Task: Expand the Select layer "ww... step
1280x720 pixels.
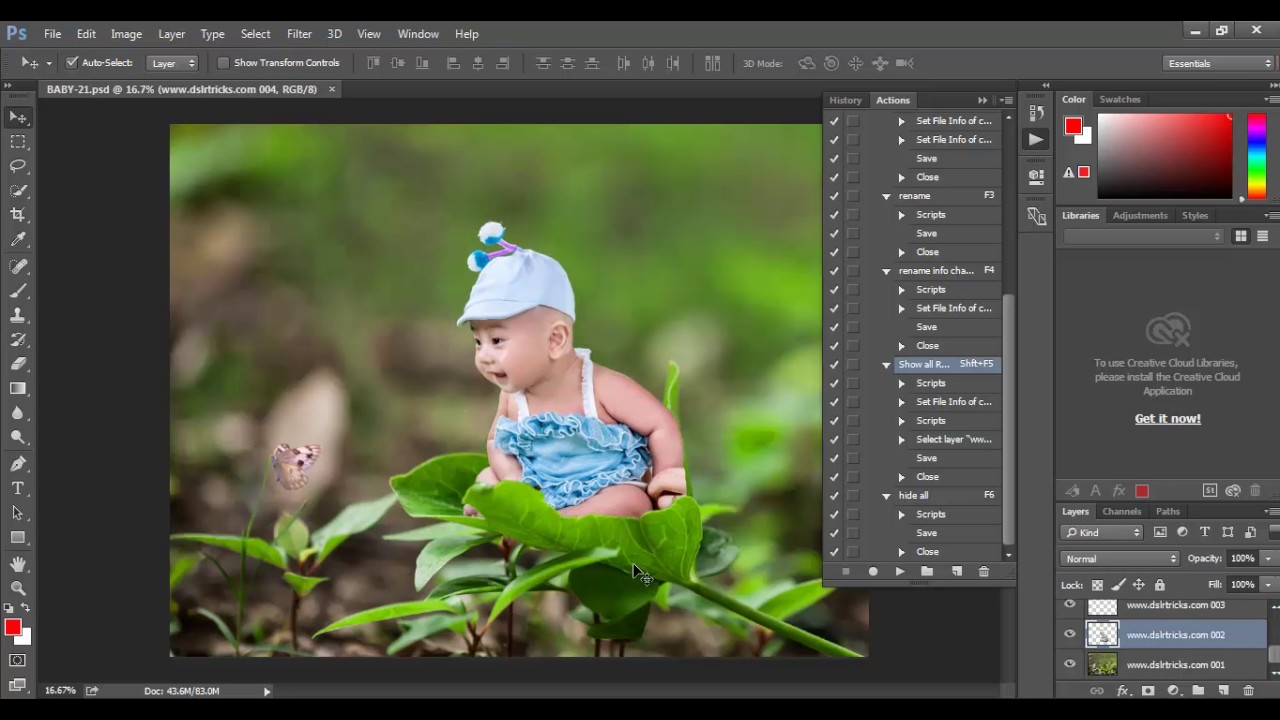Action: coord(901,439)
